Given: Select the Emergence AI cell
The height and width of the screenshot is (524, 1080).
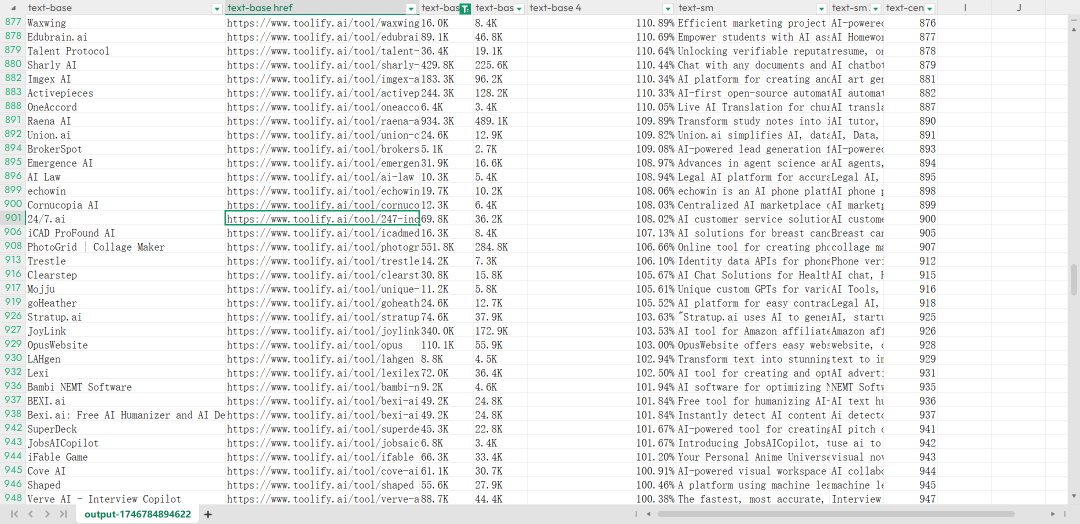Looking at the screenshot, I should click(125, 163).
